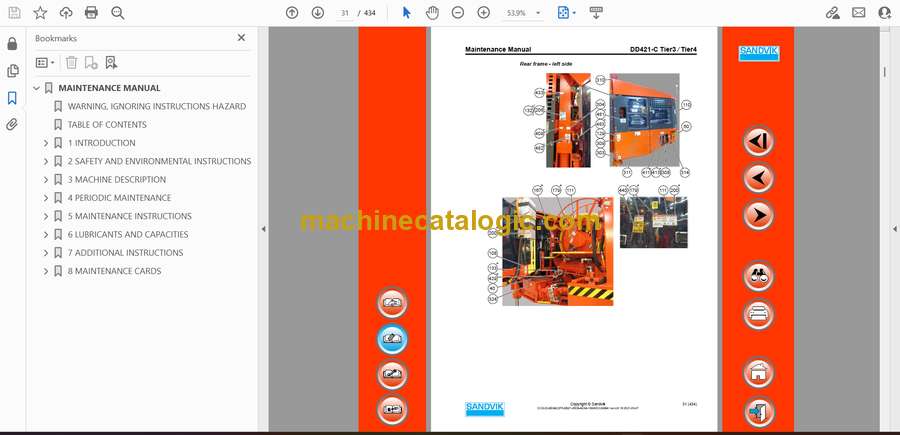
Task: Click the star bookmark icon in toolbar
Action: click(40, 13)
